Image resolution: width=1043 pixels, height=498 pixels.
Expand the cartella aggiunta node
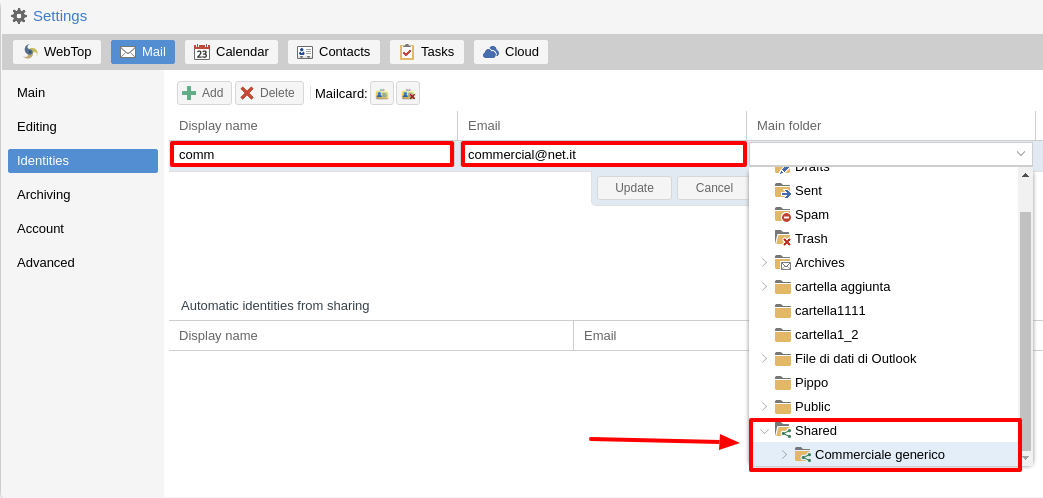tap(764, 287)
